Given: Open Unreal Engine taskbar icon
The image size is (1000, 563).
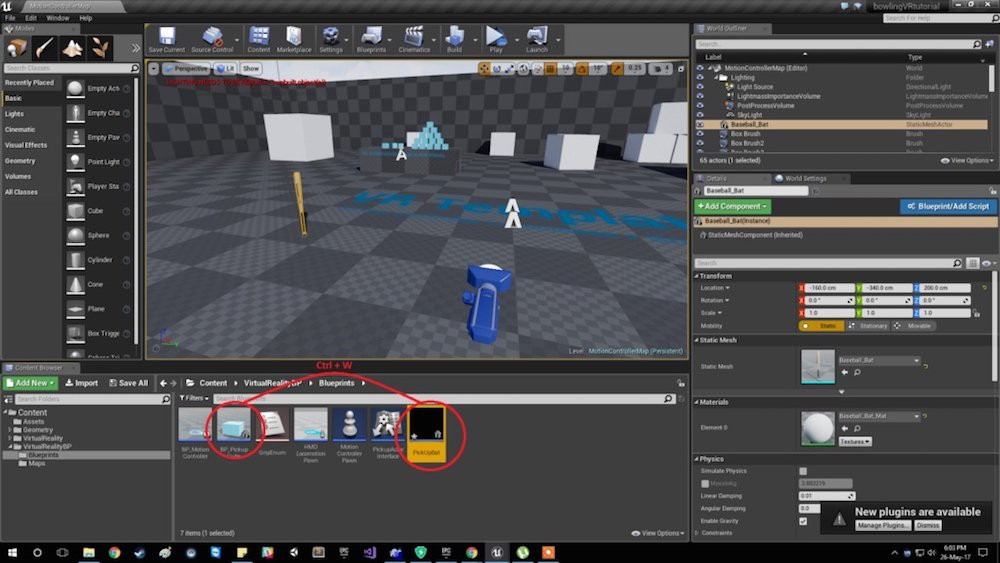Looking at the screenshot, I should pos(497,553).
